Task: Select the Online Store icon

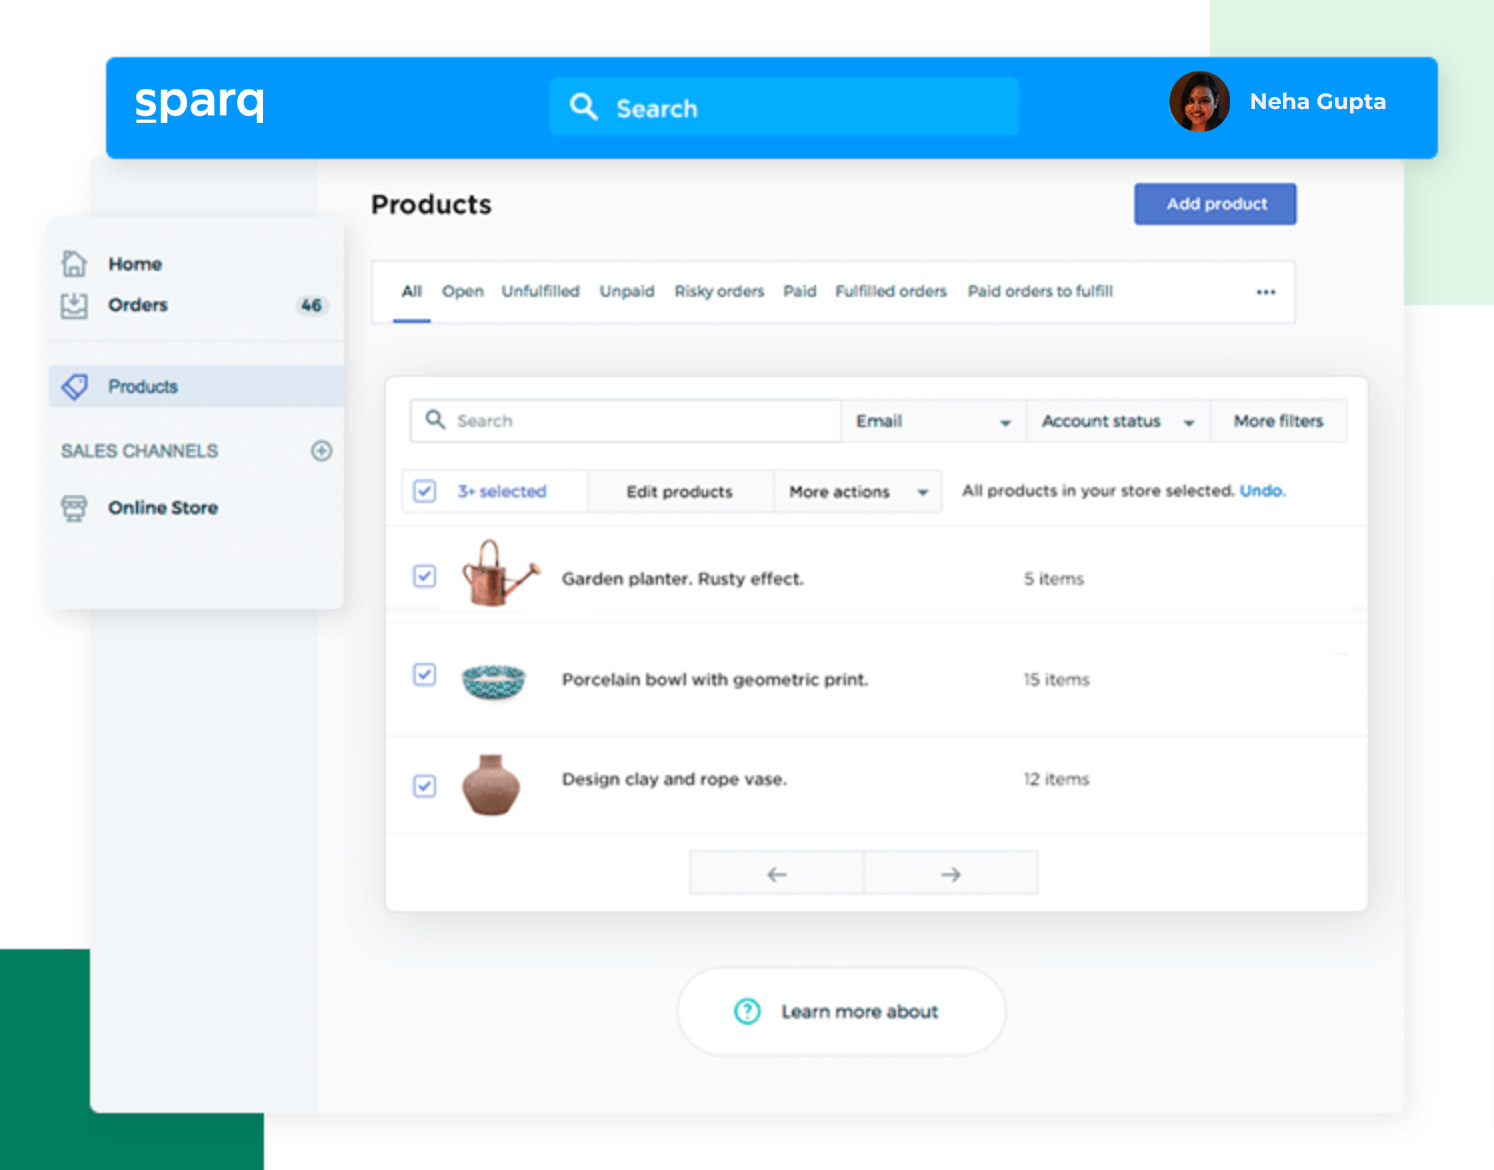Action: [74, 508]
